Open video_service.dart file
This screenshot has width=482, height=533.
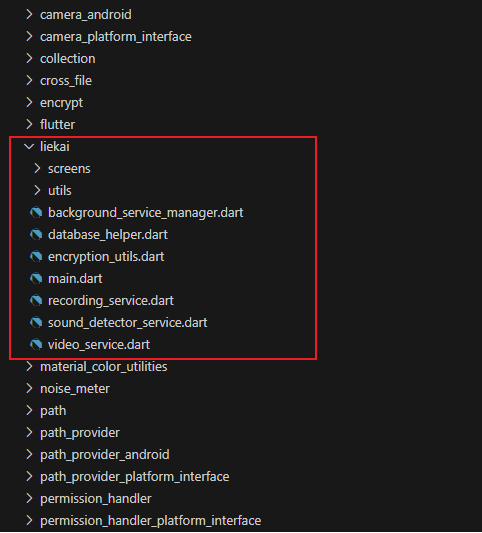[99, 345]
